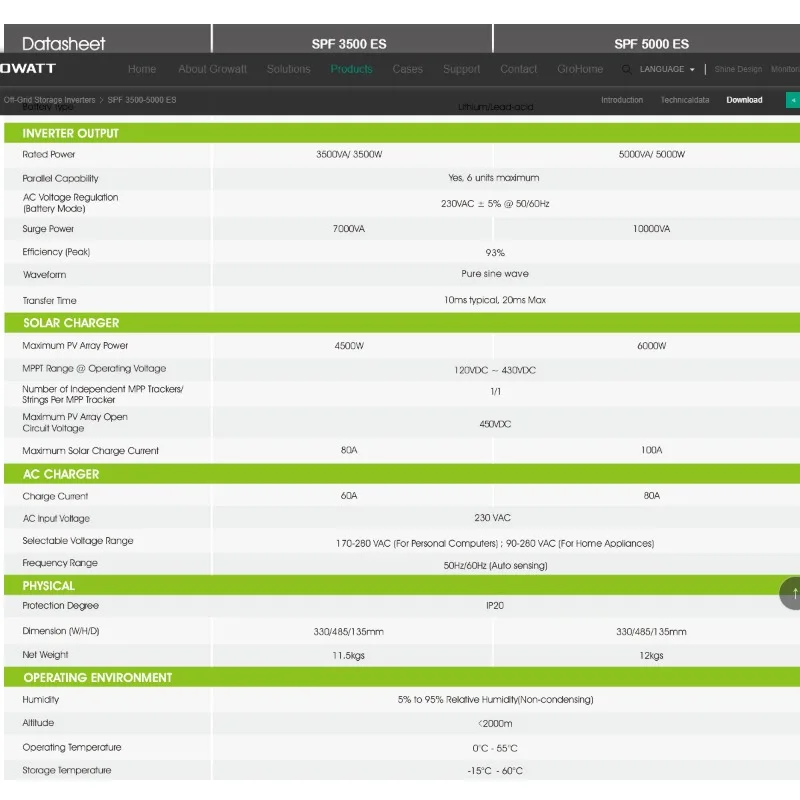Click the Growatt logo

(x=28, y=68)
